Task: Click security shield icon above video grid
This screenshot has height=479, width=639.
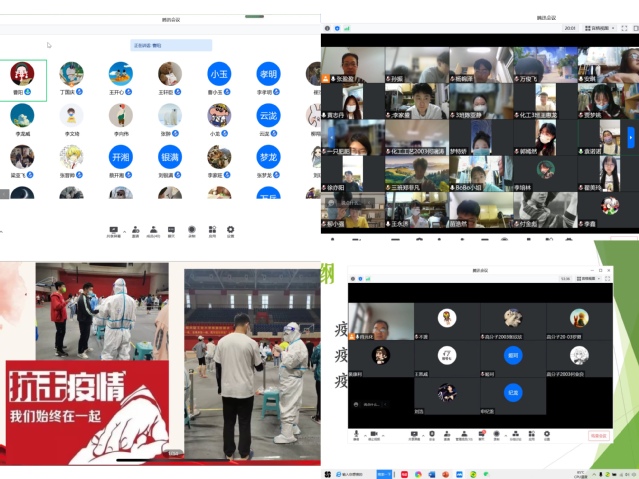Action: pyautogui.click(x=335, y=28)
